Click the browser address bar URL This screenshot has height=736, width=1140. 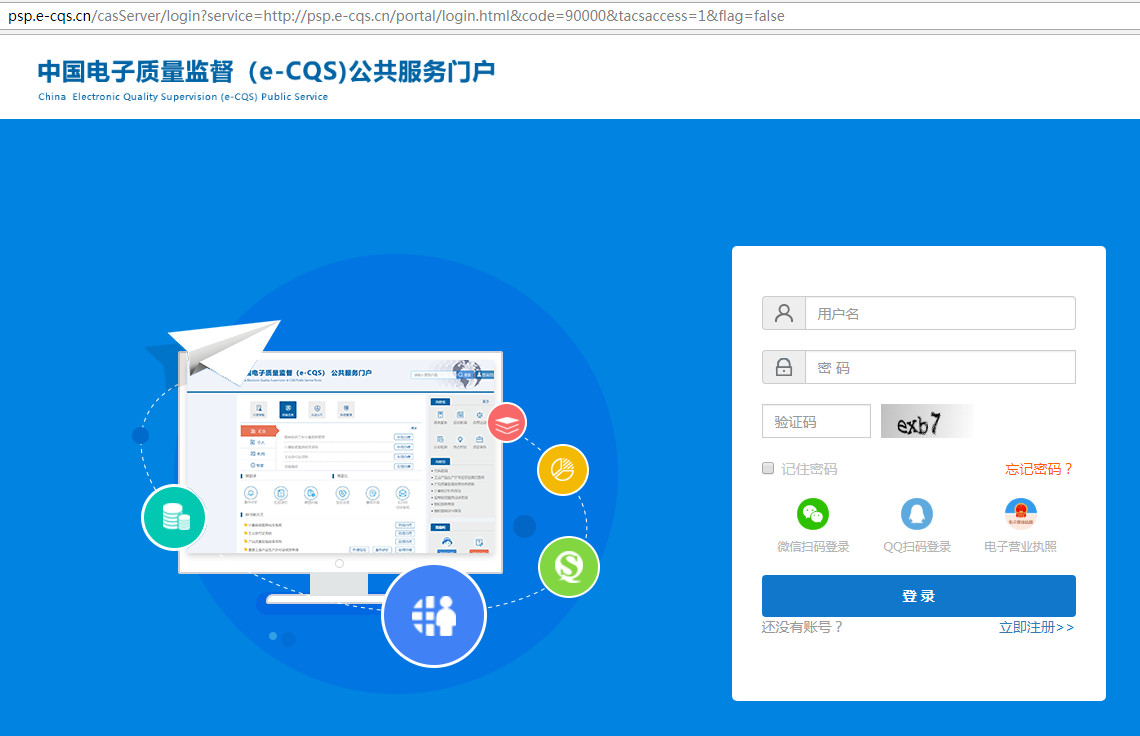click(396, 16)
